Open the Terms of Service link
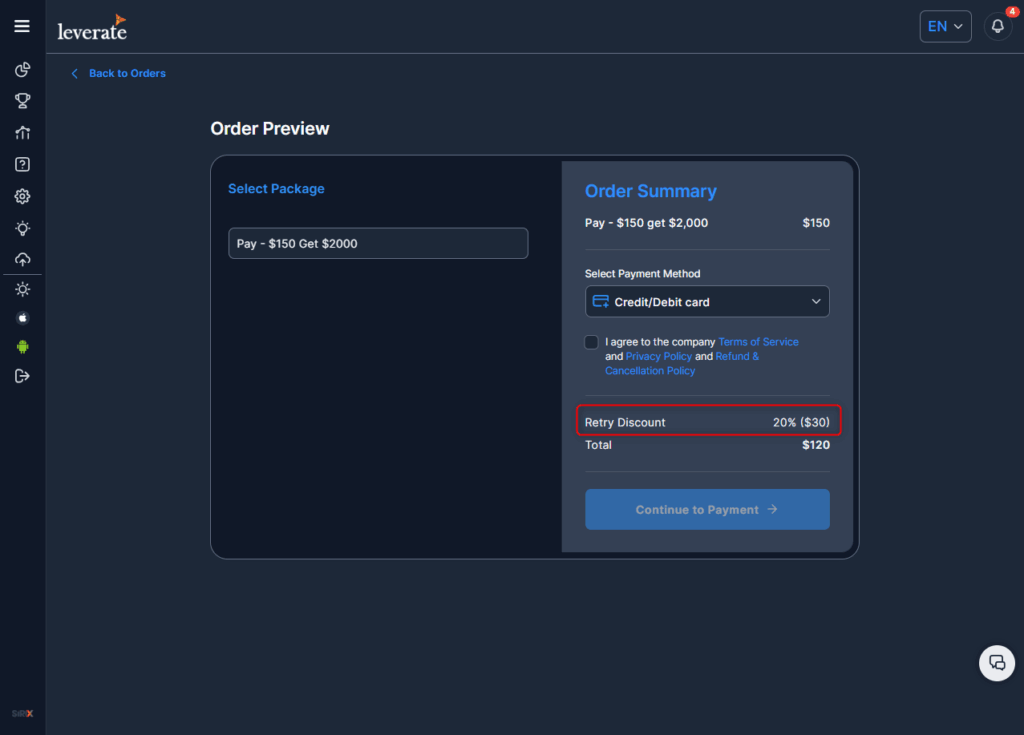 (758, 342)
